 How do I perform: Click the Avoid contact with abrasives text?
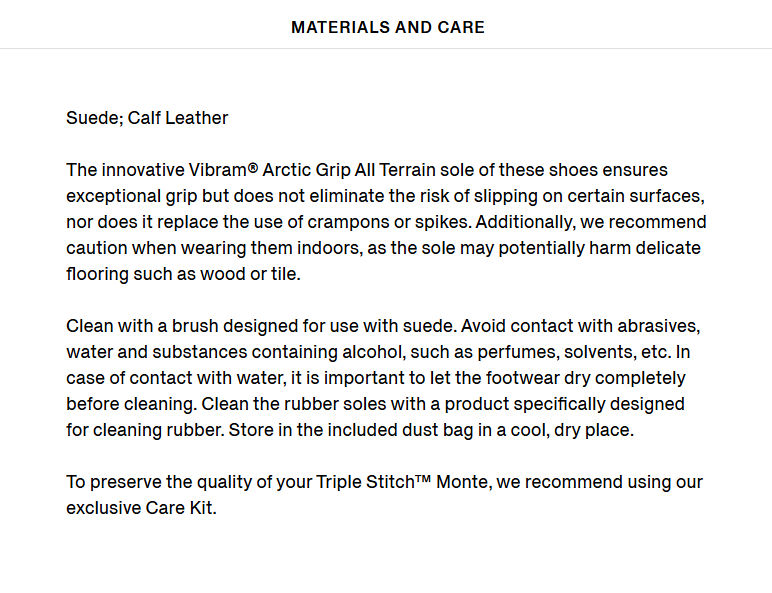point(580,326)
